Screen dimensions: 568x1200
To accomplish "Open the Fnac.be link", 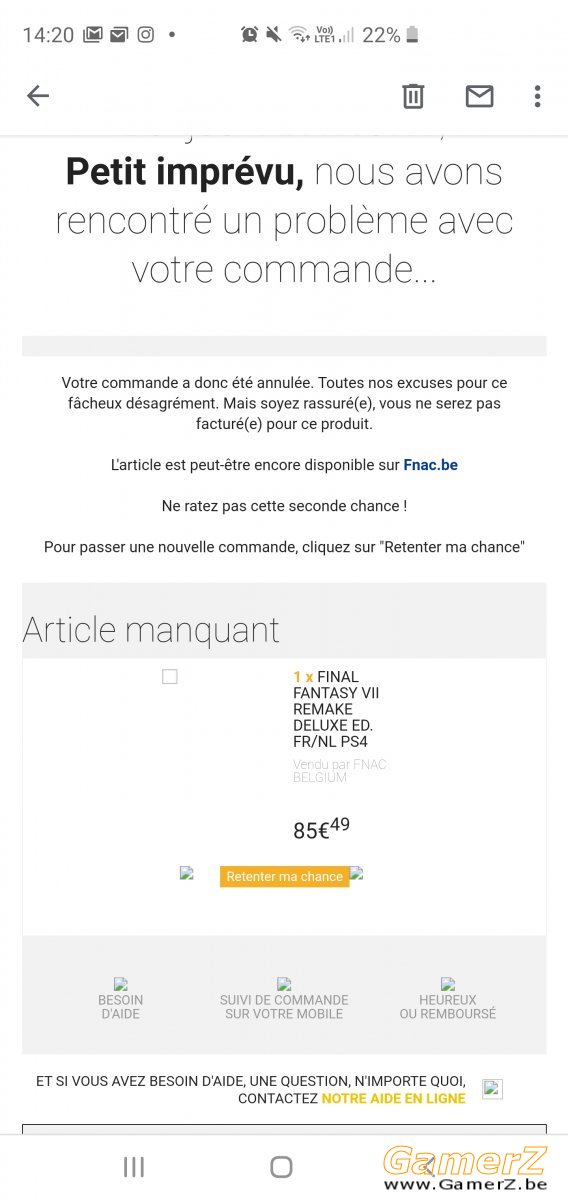I will point(431,465).
